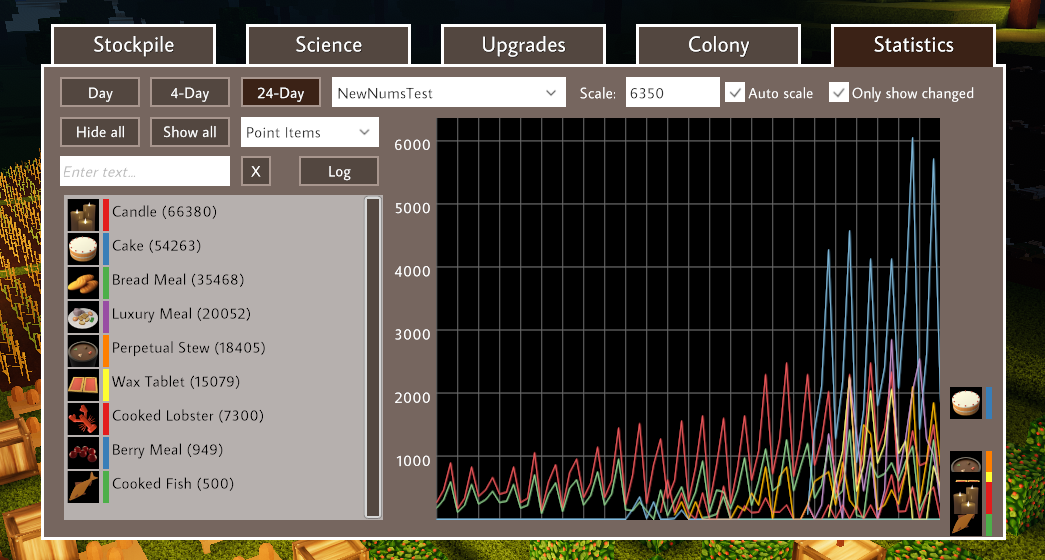Click the Luxury Meal plate icon
Image resolution: width=1045 pixels, height=560 pixels.
pyautogui.click(x=83, y=317)
